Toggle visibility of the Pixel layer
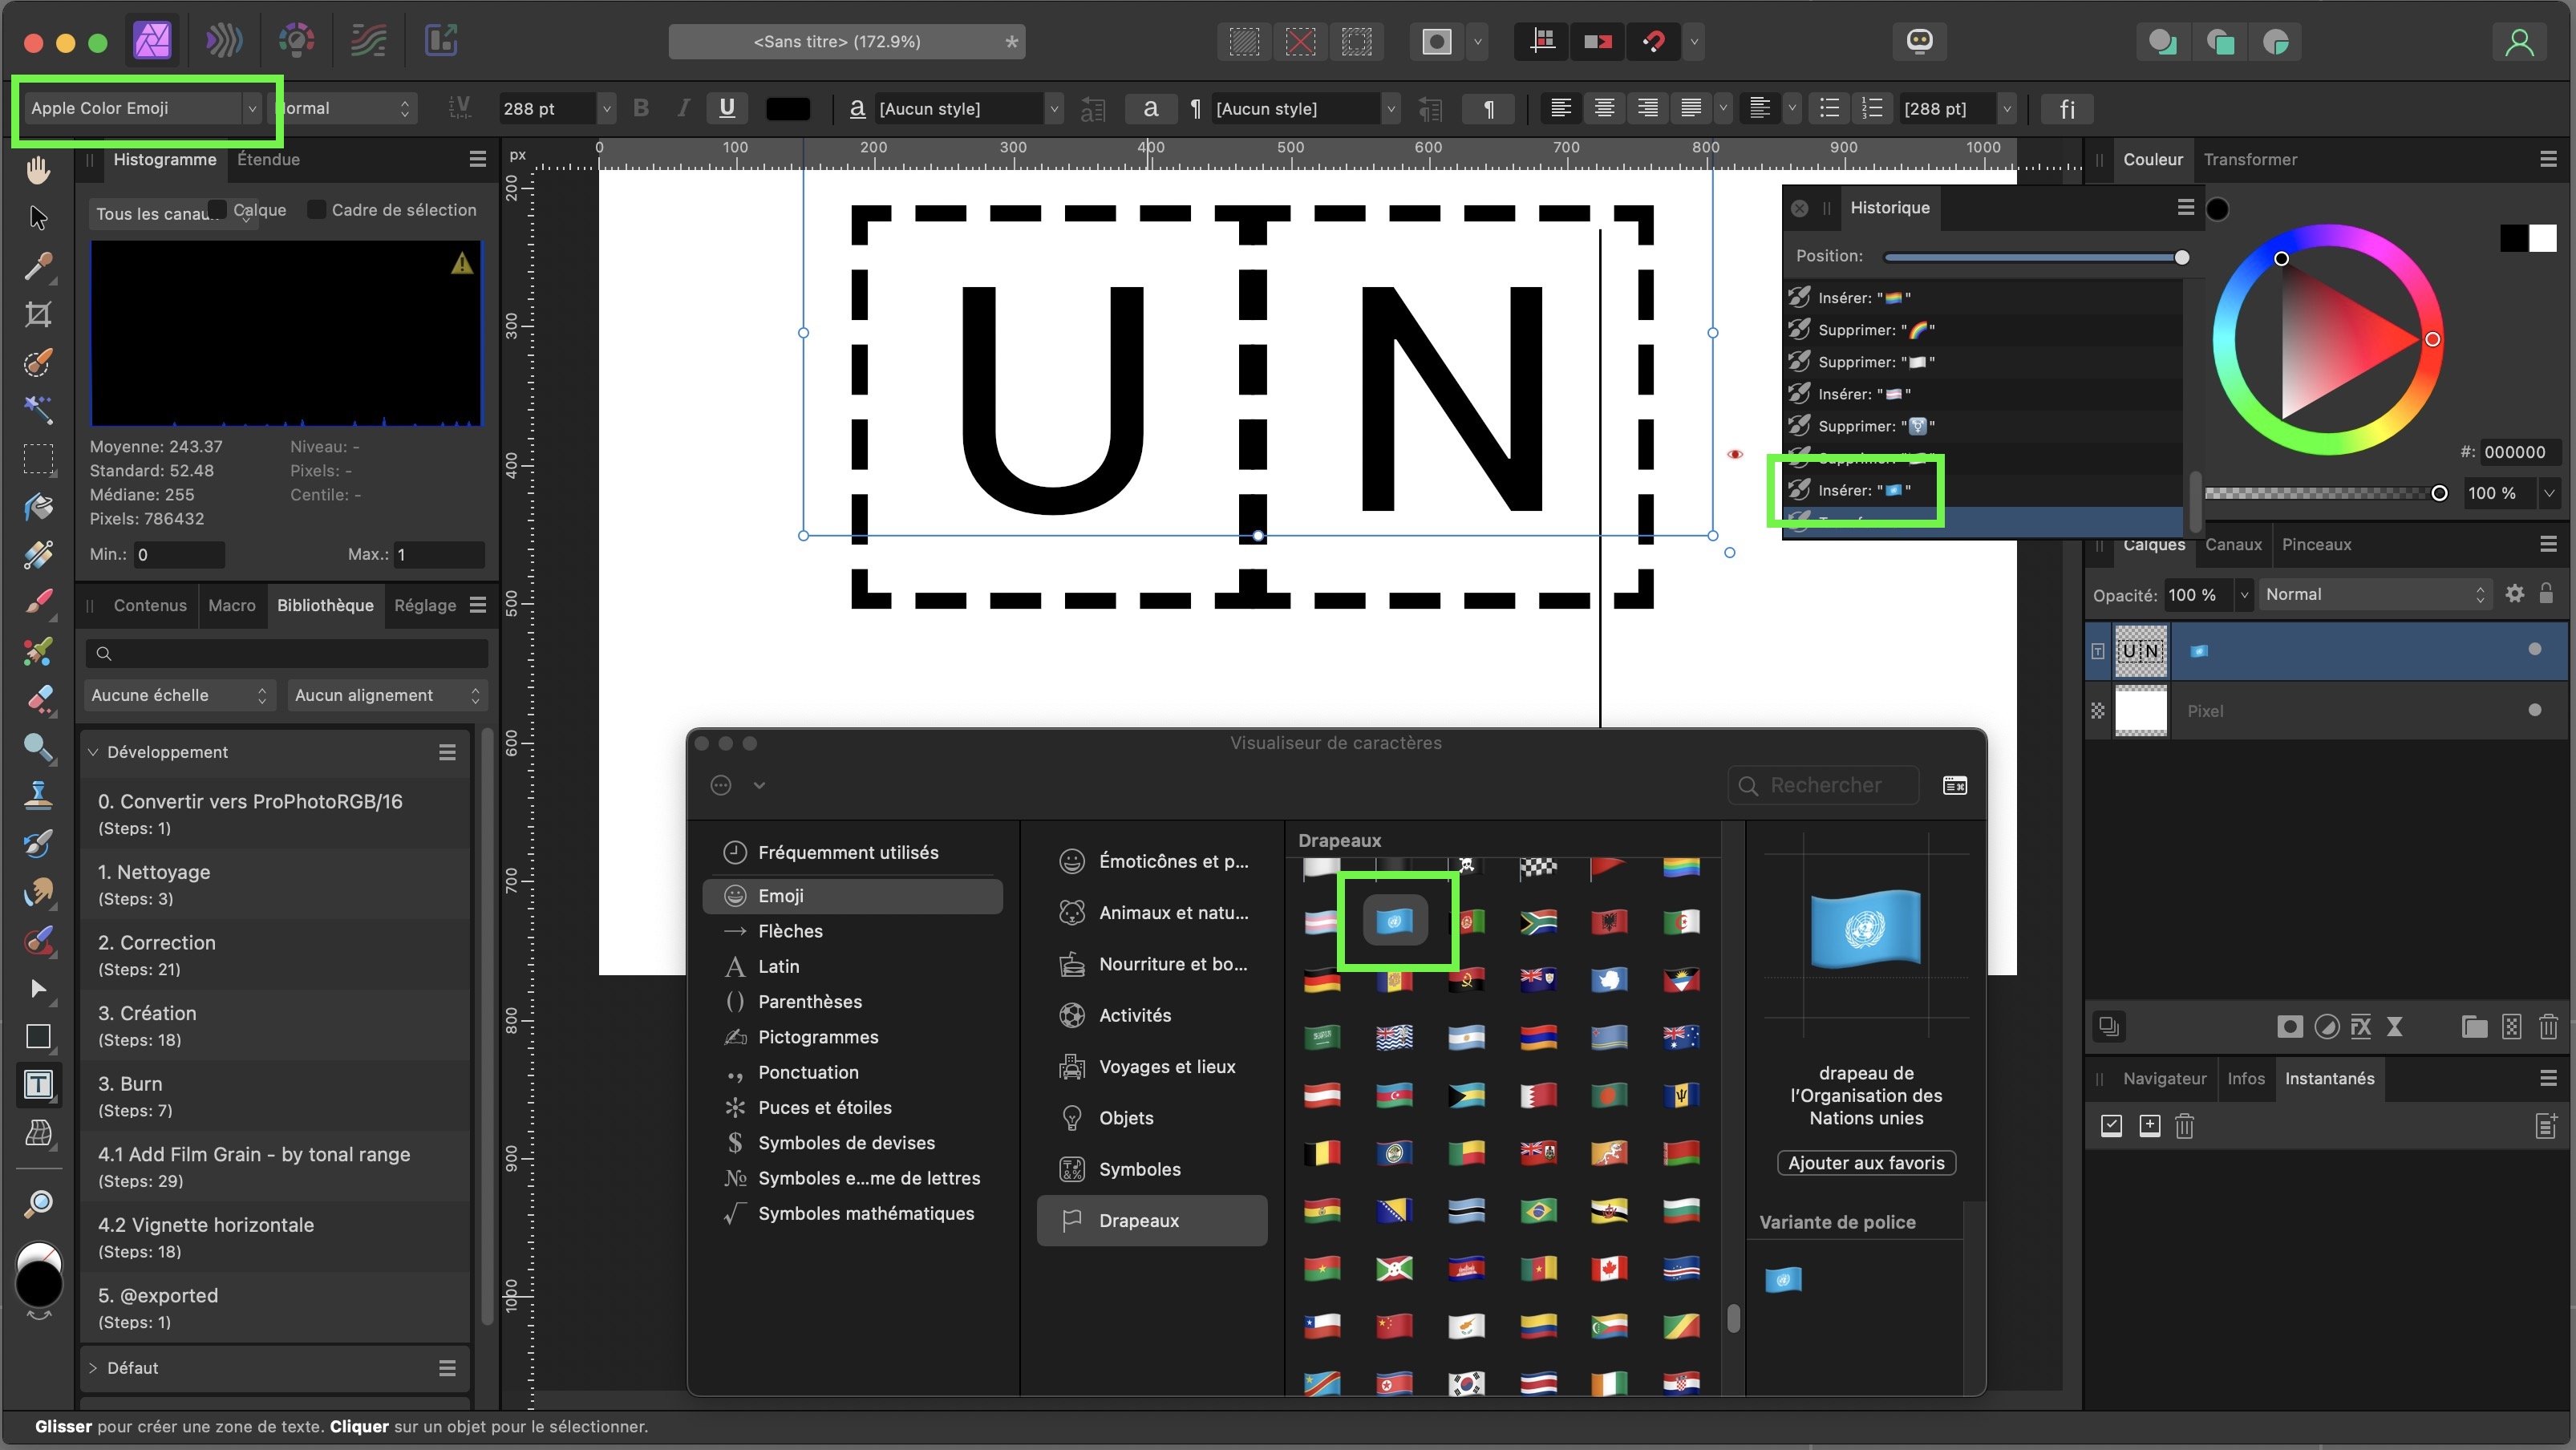The height and width of the screenshot is (1450, 2576). (x=2534, y=711)
